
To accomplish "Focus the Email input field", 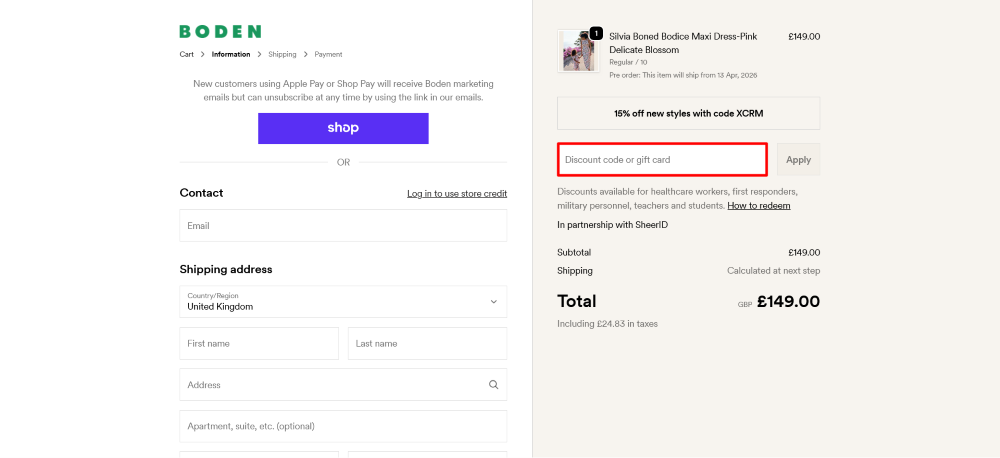I will pyautogui.click(x=343, y=226).
